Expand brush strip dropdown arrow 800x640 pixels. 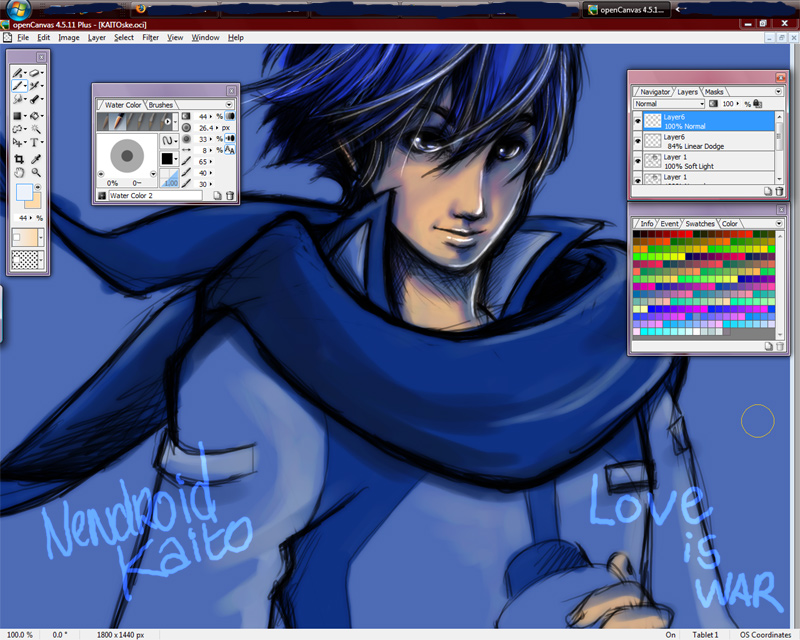point(175,121)
